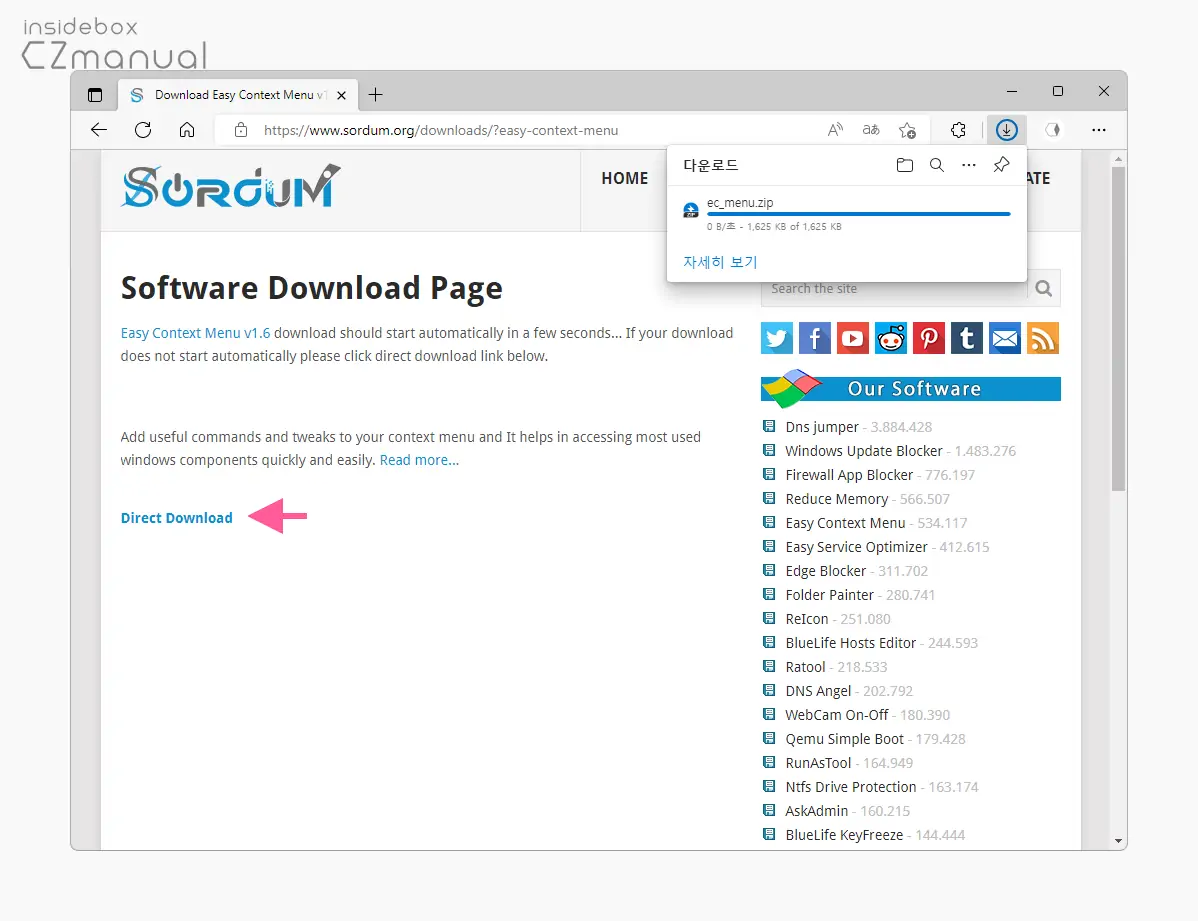Click the page vertical scrollbar thumb
The width and height of the screenshot is (1198, 921).
click(x=1119, y=329)
